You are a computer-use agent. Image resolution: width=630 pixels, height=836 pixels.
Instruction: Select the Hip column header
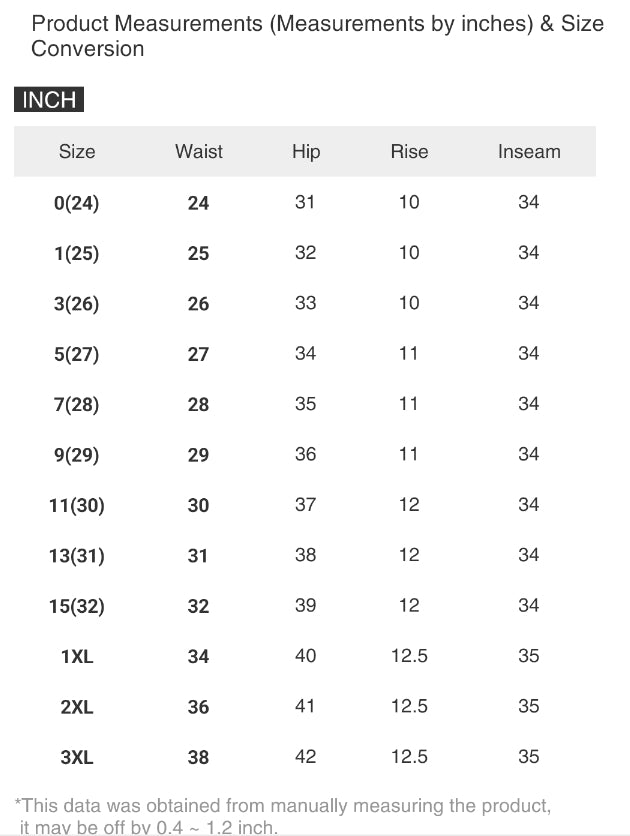306,152
